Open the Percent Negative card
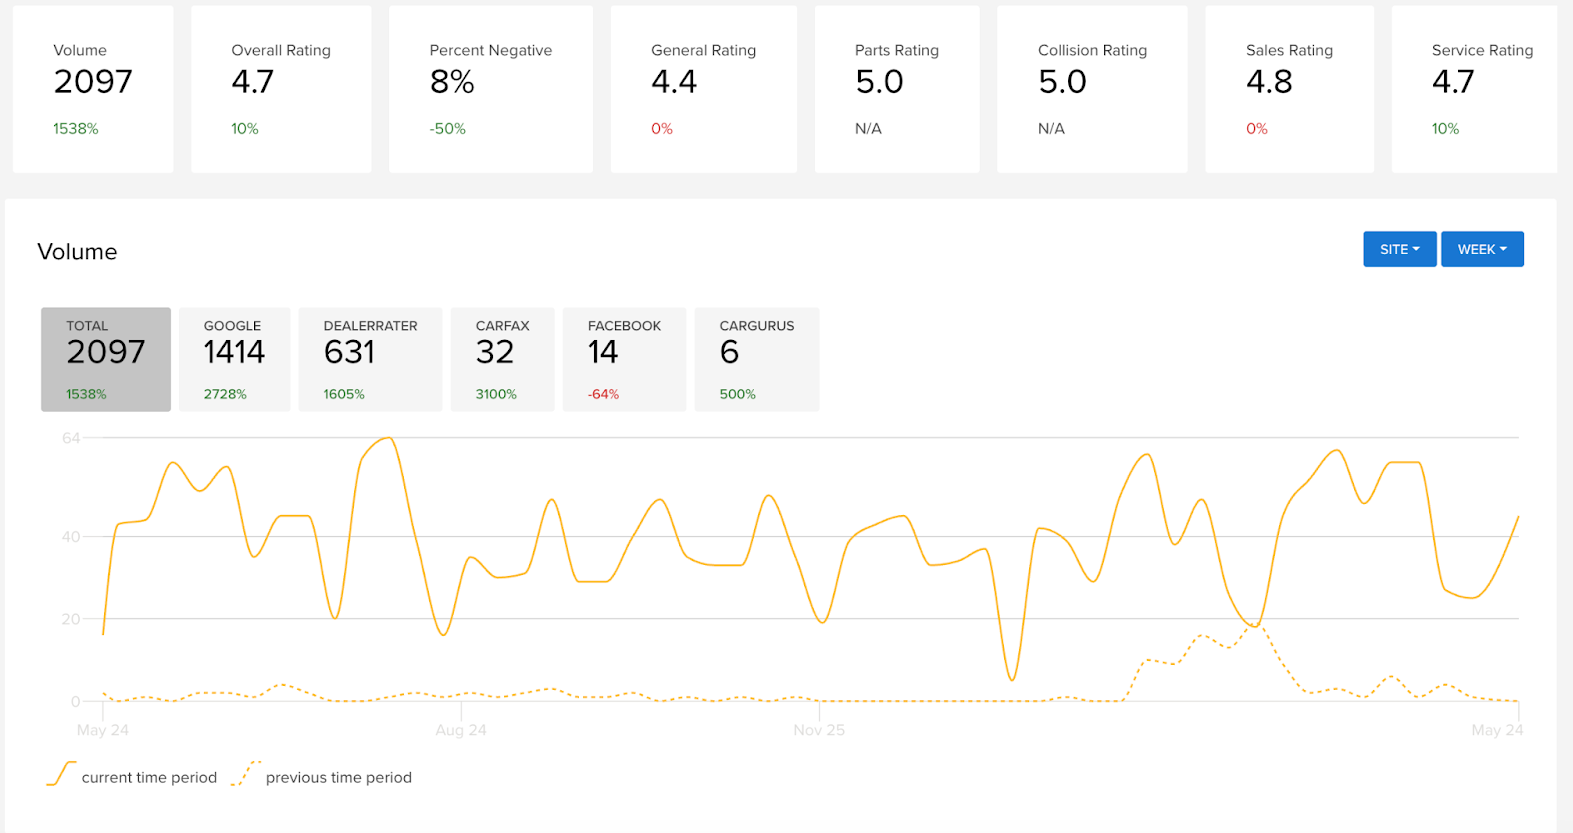Image resolution: width=1573 pixels, height=833 pixels. pos(490,89)
